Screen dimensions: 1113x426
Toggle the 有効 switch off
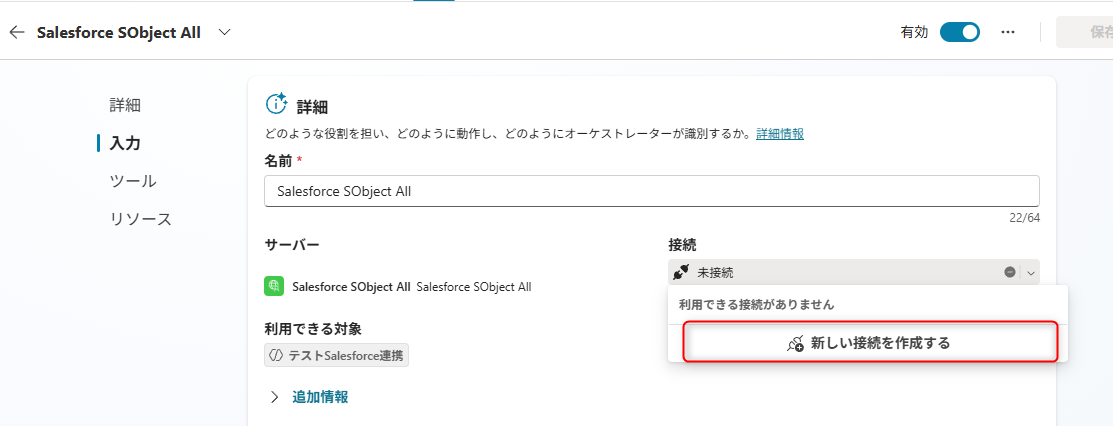pyautogui.click(x=960, y=33)
